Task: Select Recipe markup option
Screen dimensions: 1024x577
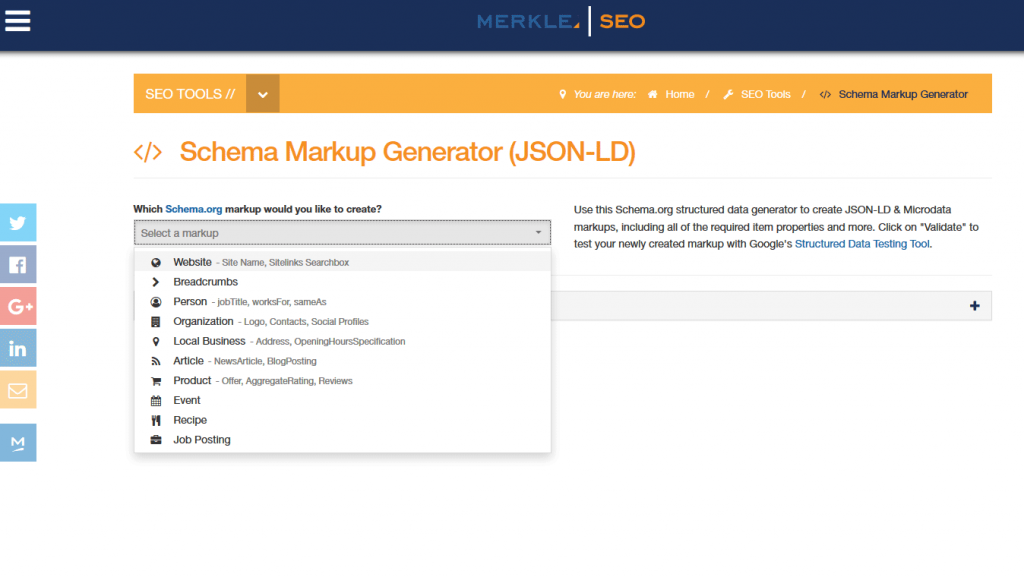Action: pyautogui.click(x=342, y=420)
